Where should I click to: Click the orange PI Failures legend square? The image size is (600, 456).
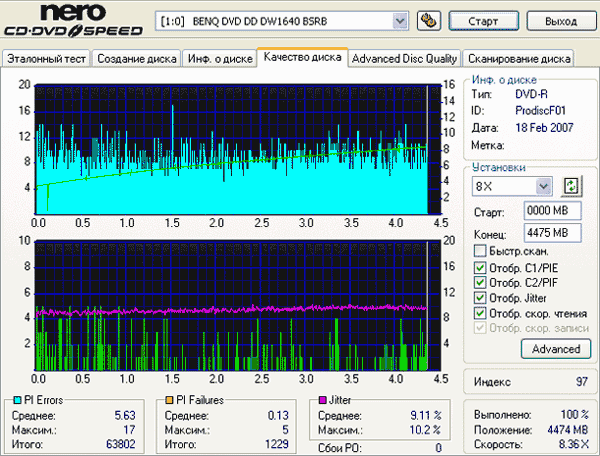pyautogui.click(x=170, y=400)
